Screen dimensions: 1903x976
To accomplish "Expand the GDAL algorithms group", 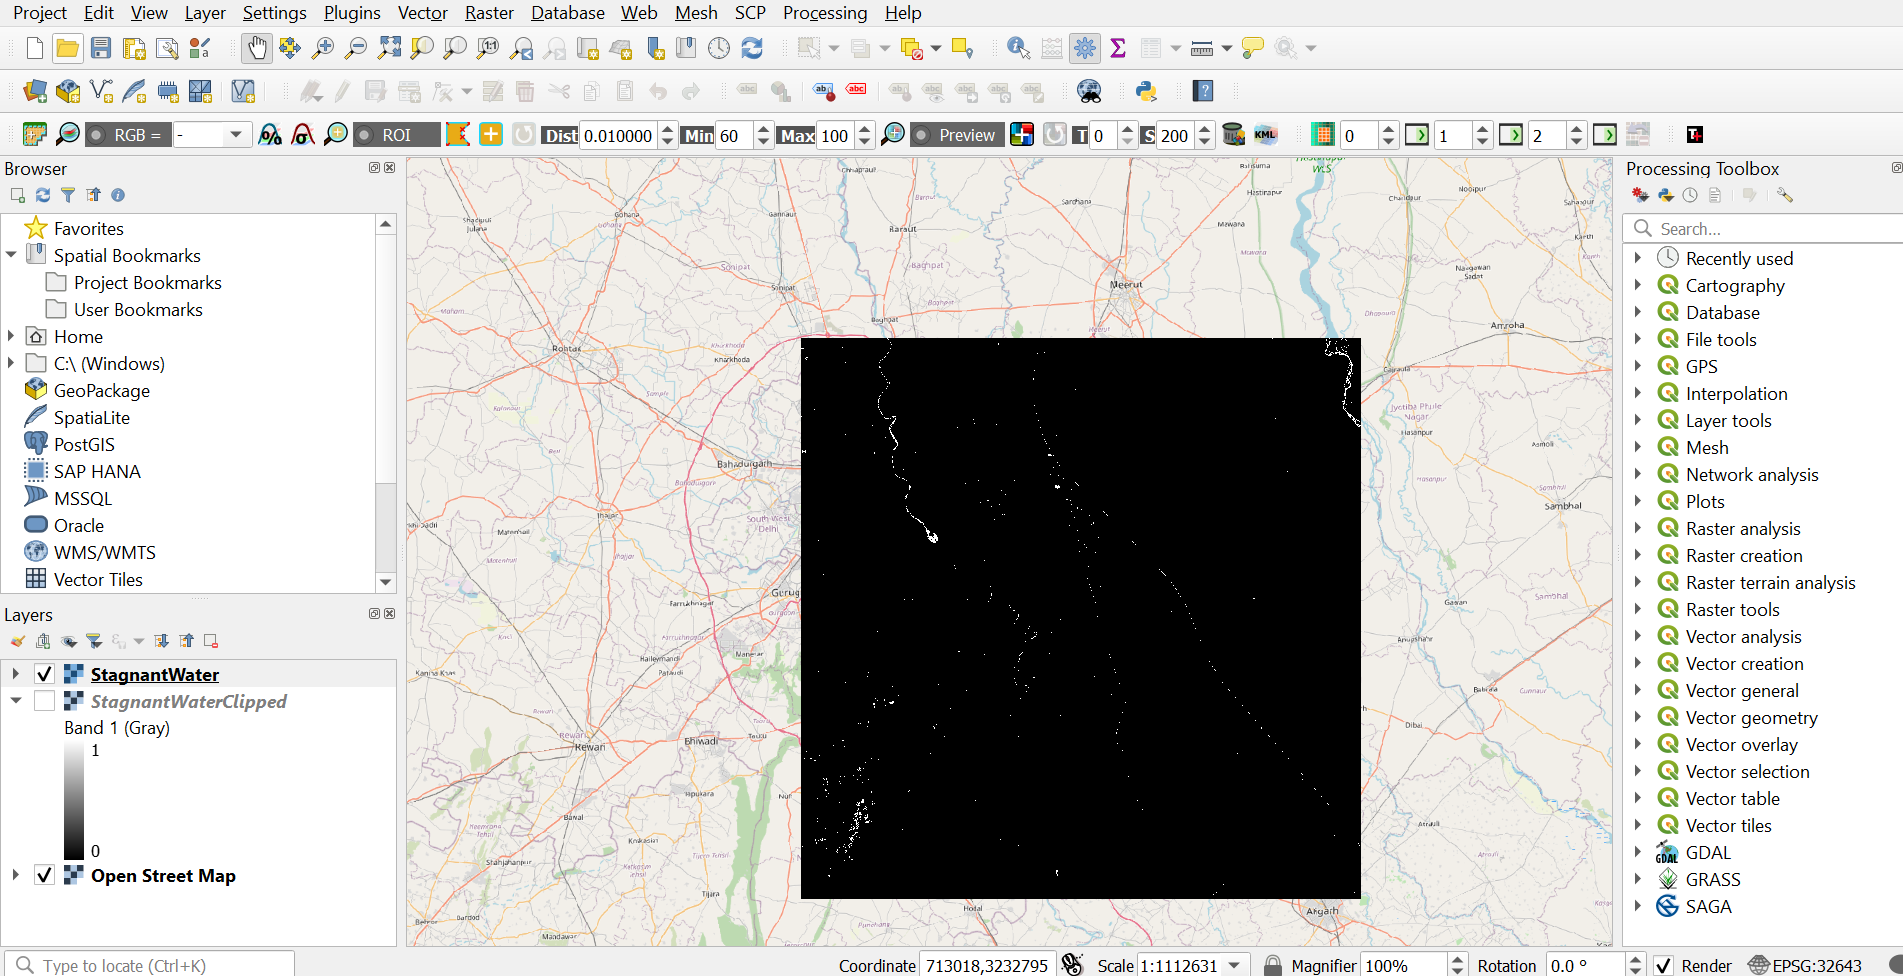I will pyautogui.click(x=1638, y=852).
